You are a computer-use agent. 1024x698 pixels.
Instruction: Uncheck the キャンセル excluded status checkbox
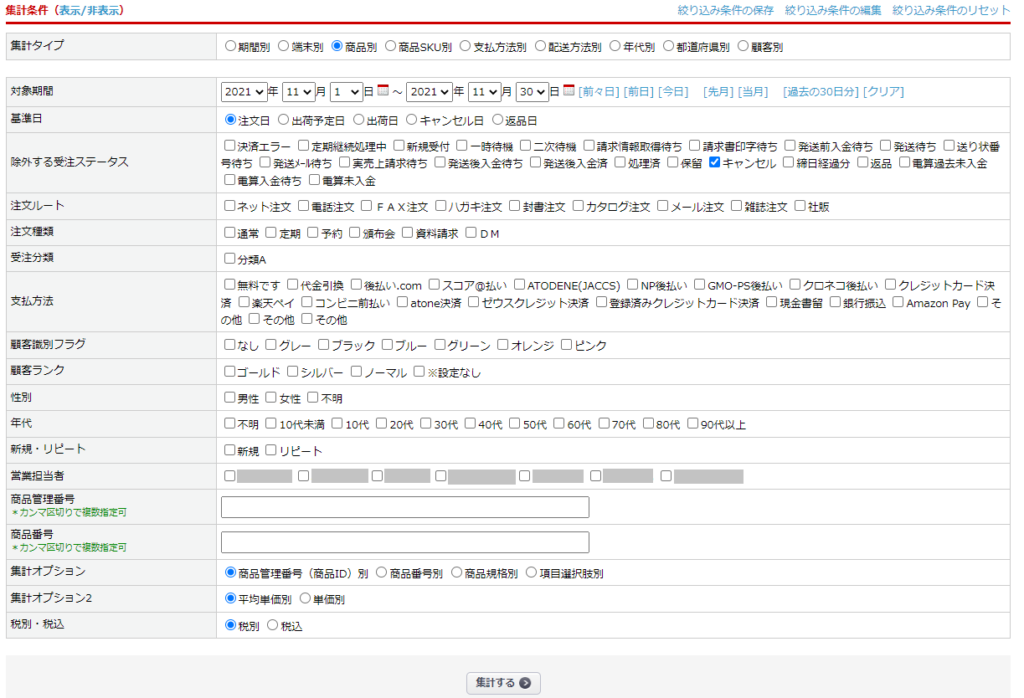point(714,163)
